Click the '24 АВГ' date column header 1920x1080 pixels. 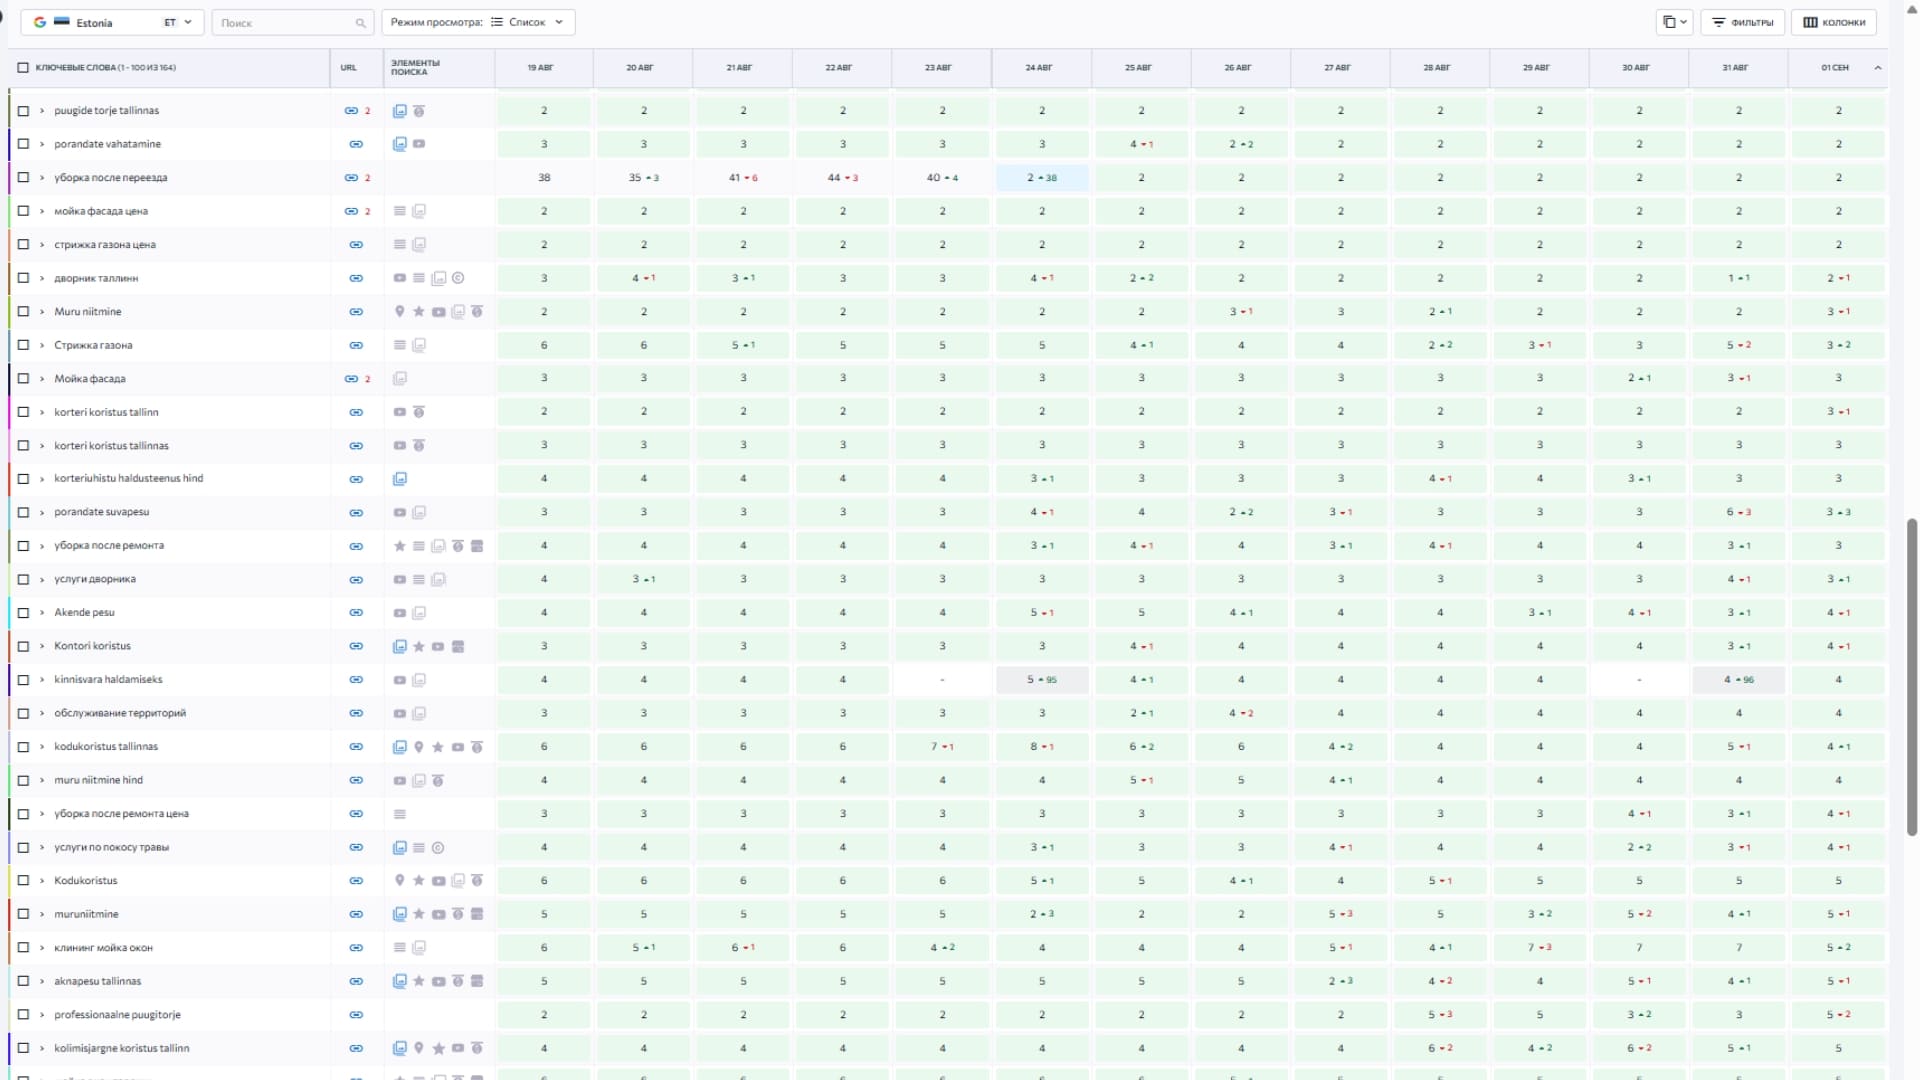[x=1038, y=68]
